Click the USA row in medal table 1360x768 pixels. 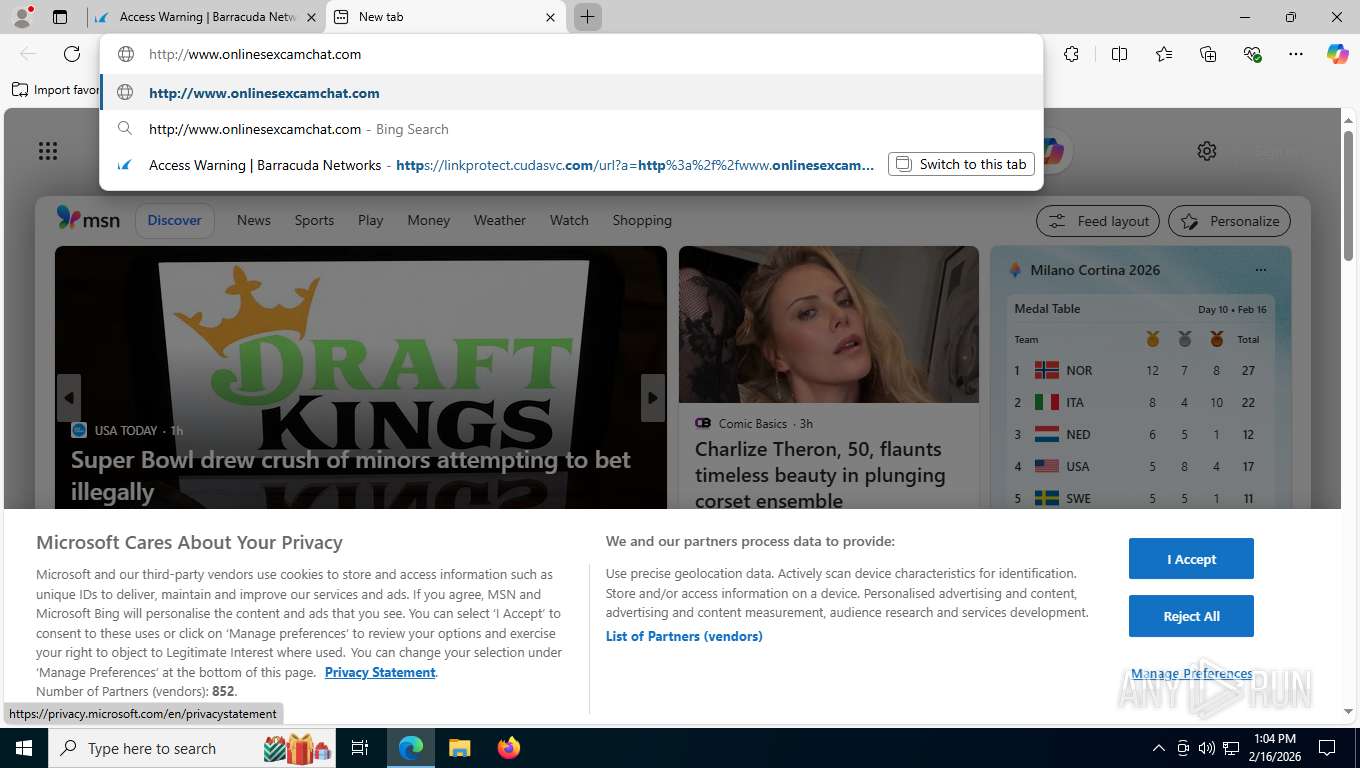pos(1140,466)
